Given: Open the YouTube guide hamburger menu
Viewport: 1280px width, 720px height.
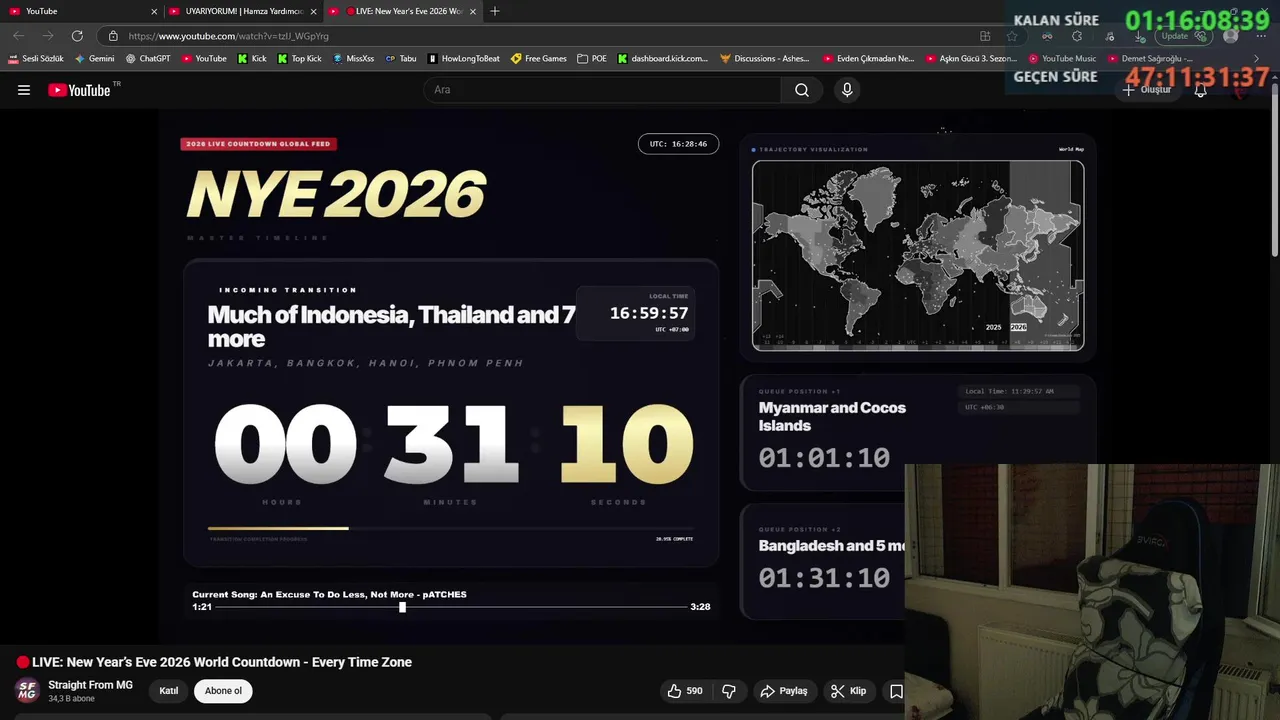Looking at the screenshot, I should [x=24, y=90].
